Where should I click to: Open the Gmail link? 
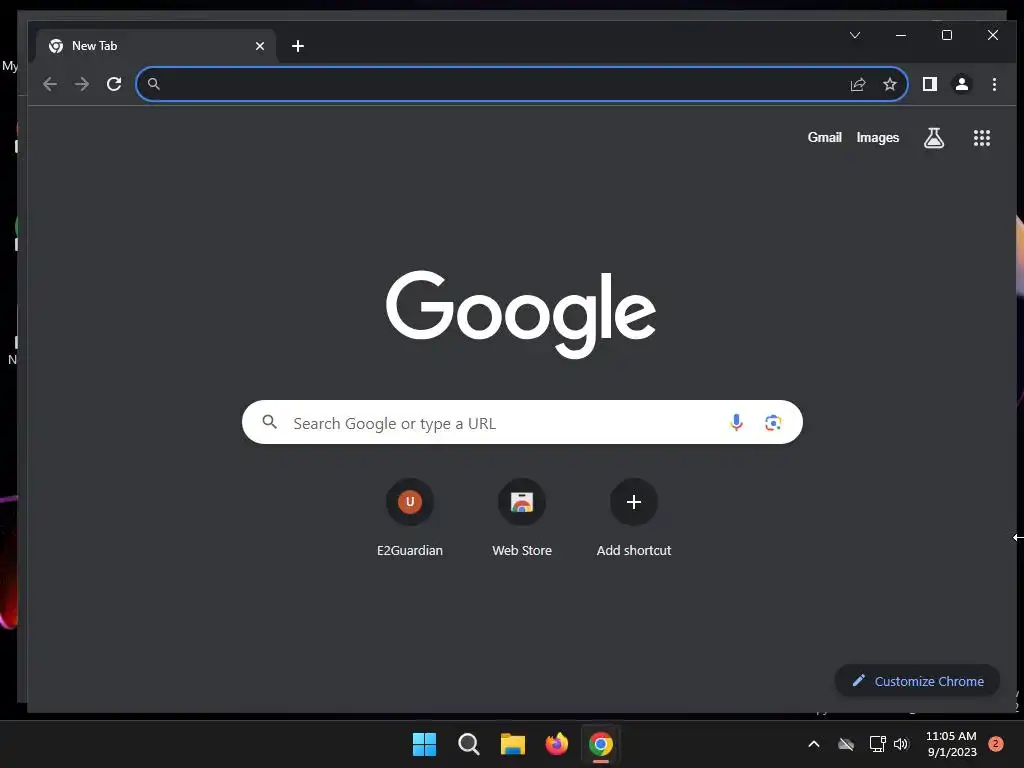tap(824, 137)
